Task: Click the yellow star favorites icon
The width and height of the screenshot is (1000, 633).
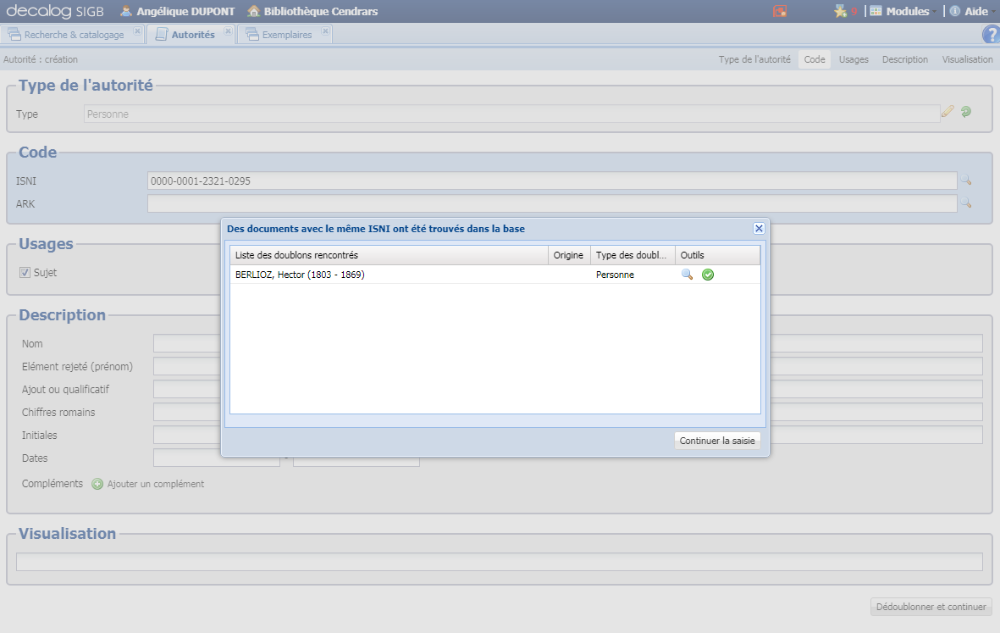Action: click(837, 11)
